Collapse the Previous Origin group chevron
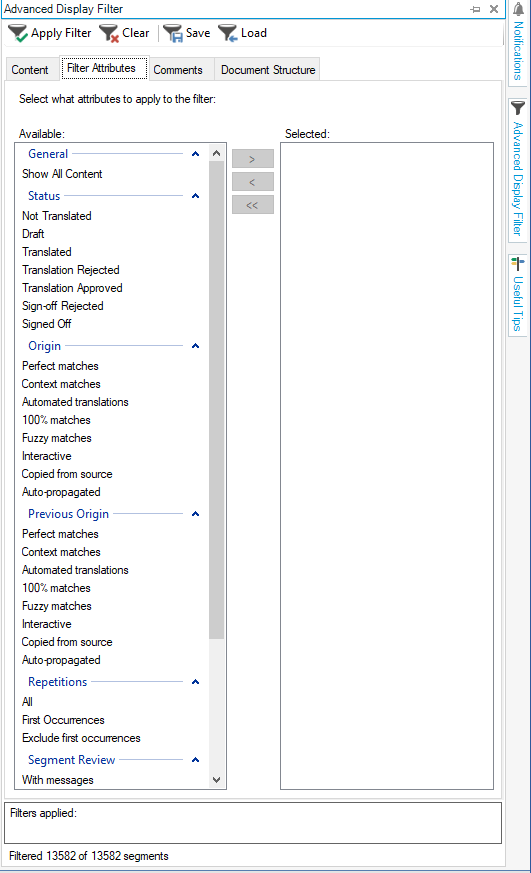 pos(195,514)
